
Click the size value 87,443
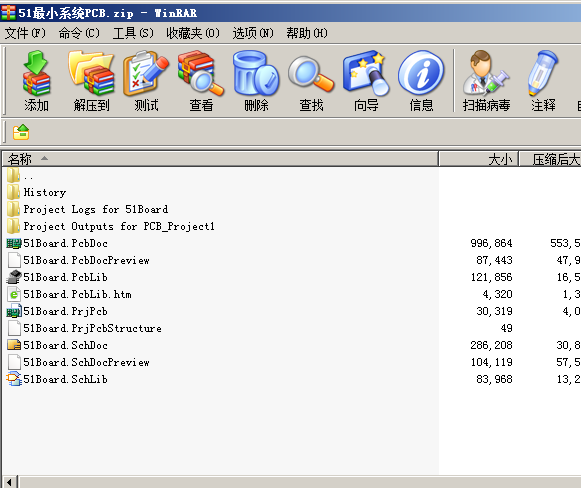(494, 260)
